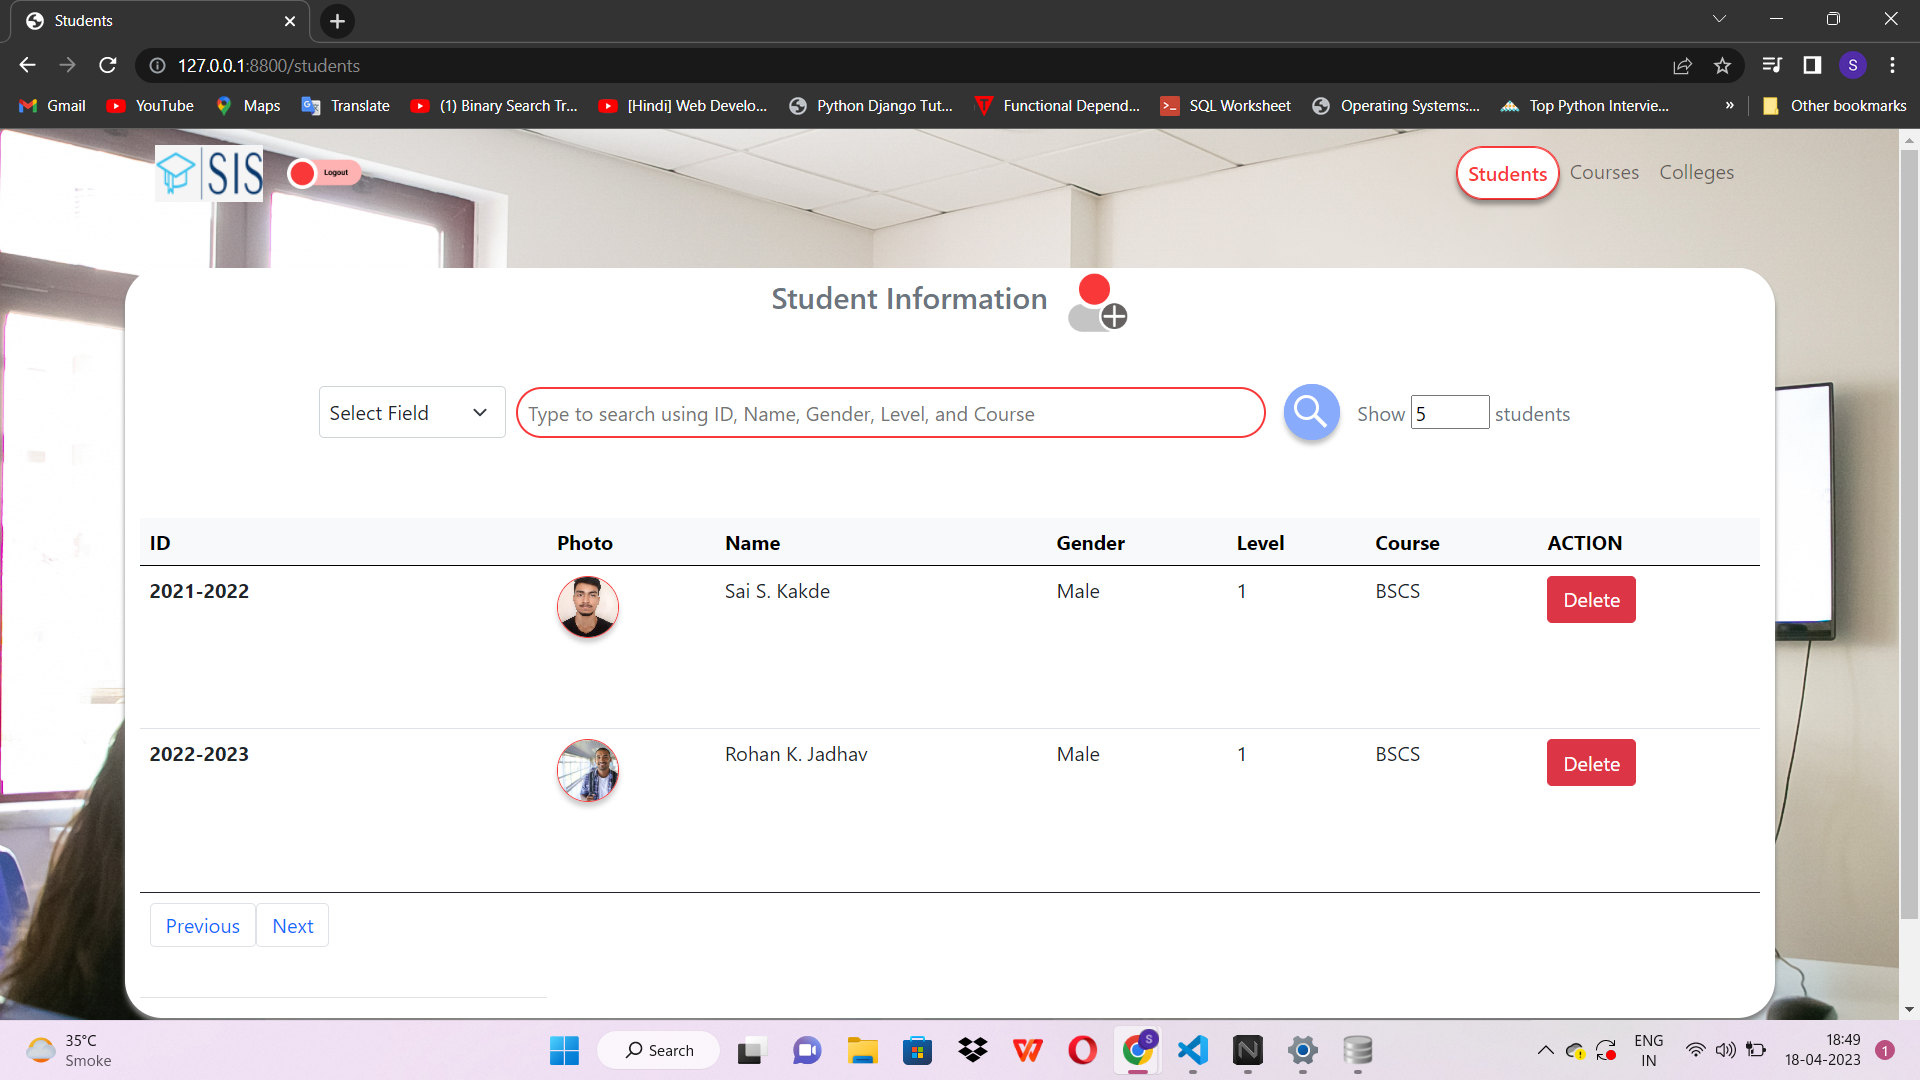Toggle the bookmark star for this page
The height and width of the screenshot is (1080, 1920).
[x=1723, y=65]
